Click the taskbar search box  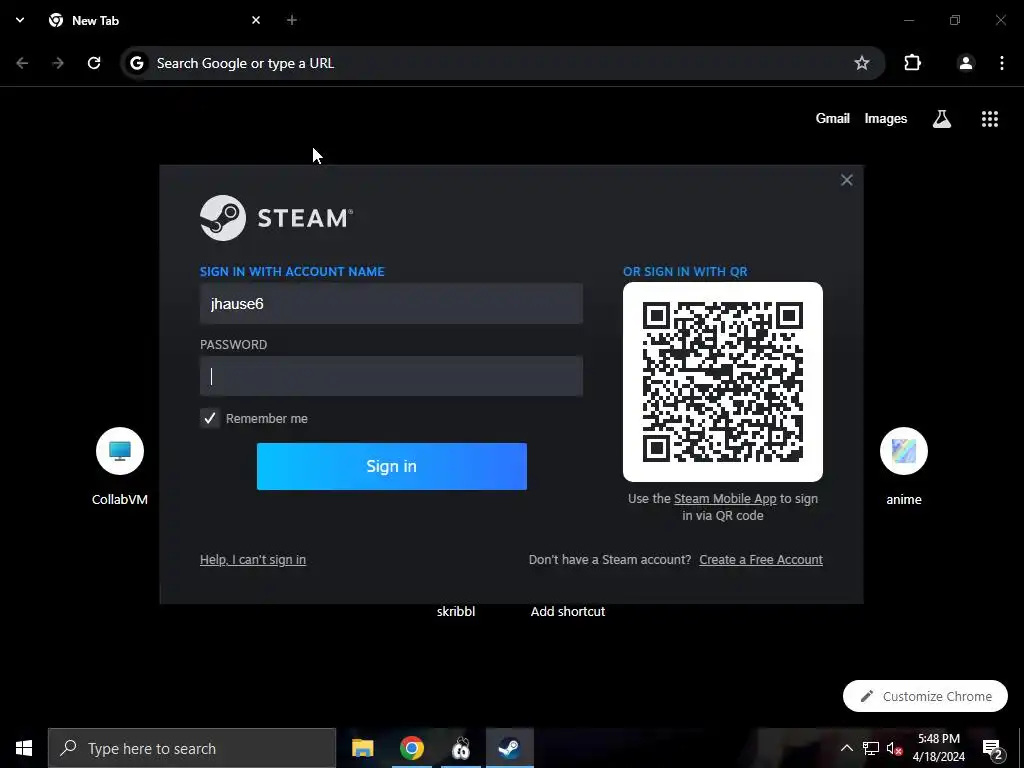(x=192, y=748)
